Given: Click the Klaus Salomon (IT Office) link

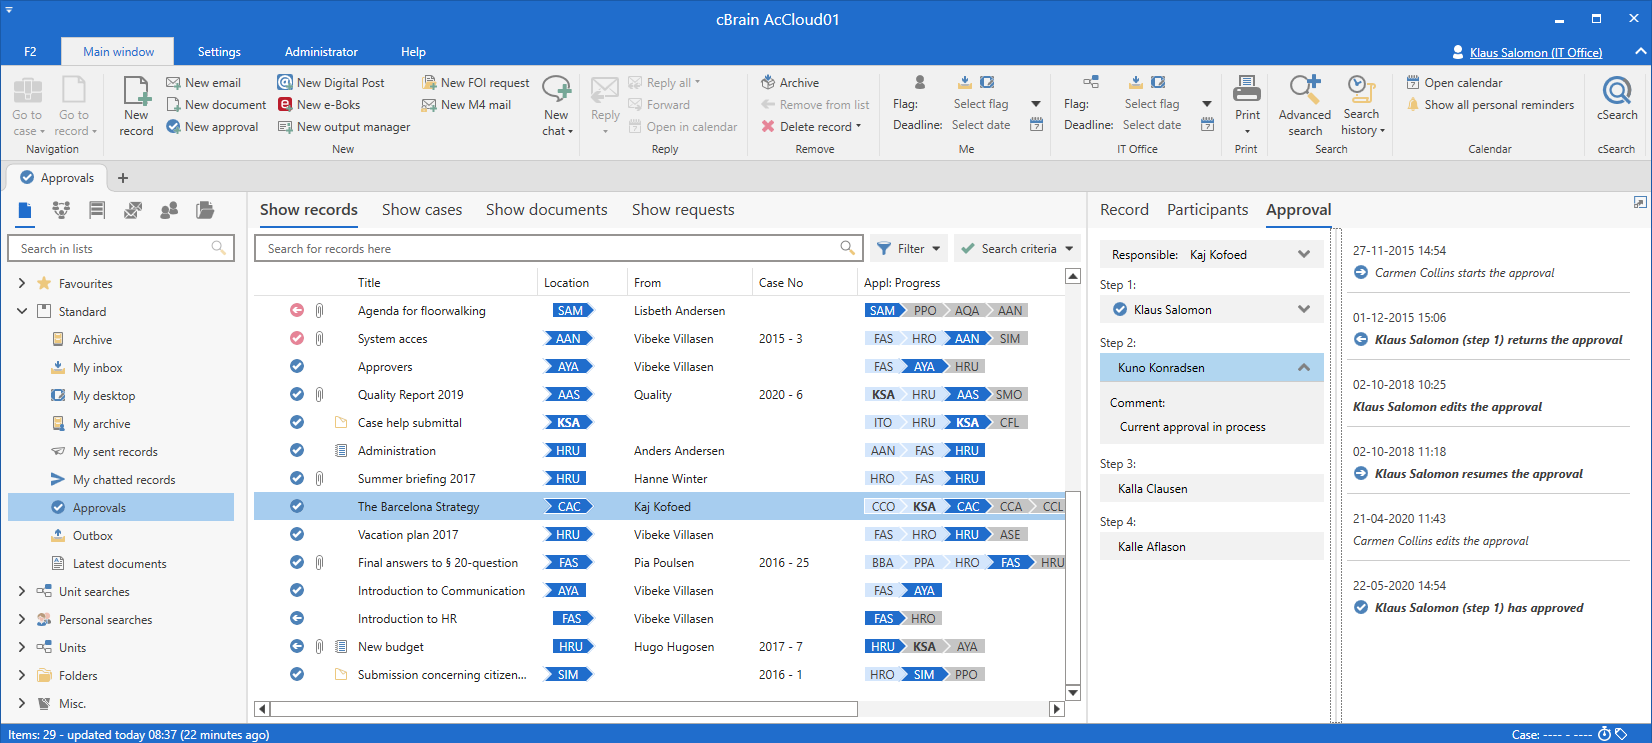Looking at the screenshot, I should [x=1535, y=52].
